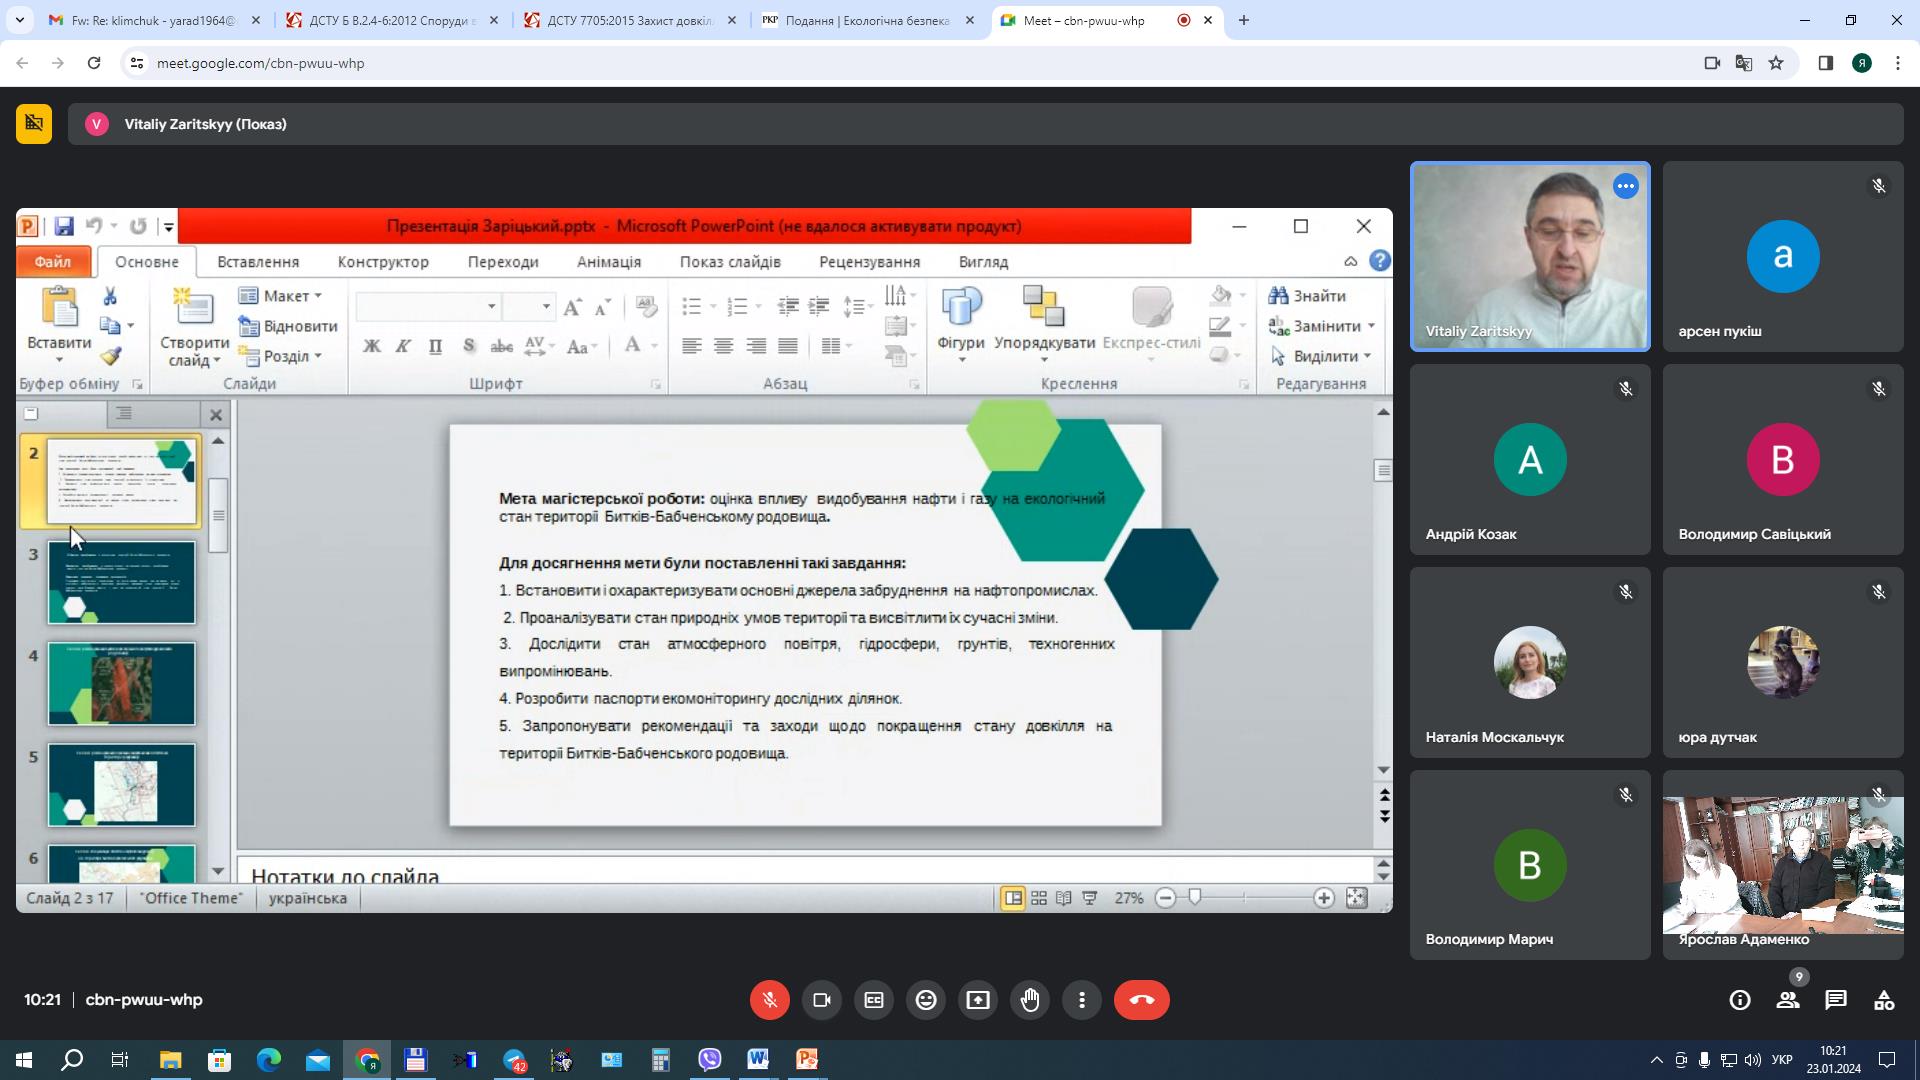Toggle closed captions button

[874, 1000]
